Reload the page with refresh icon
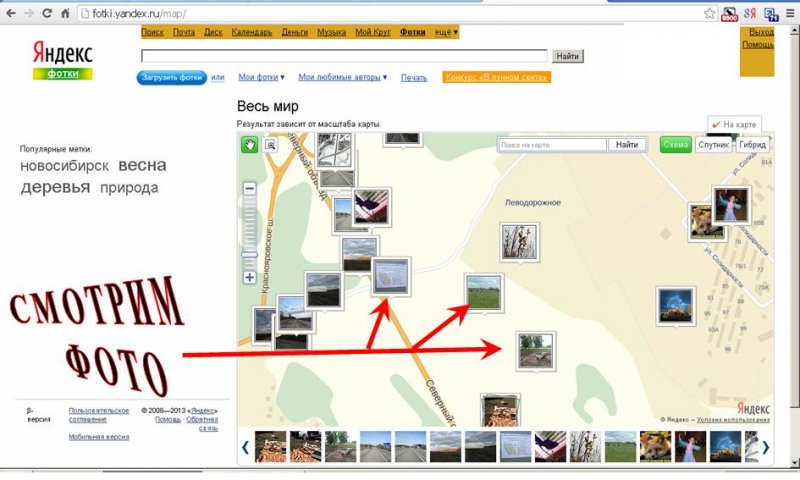800x480 pixels. click(x=47, y=14)
